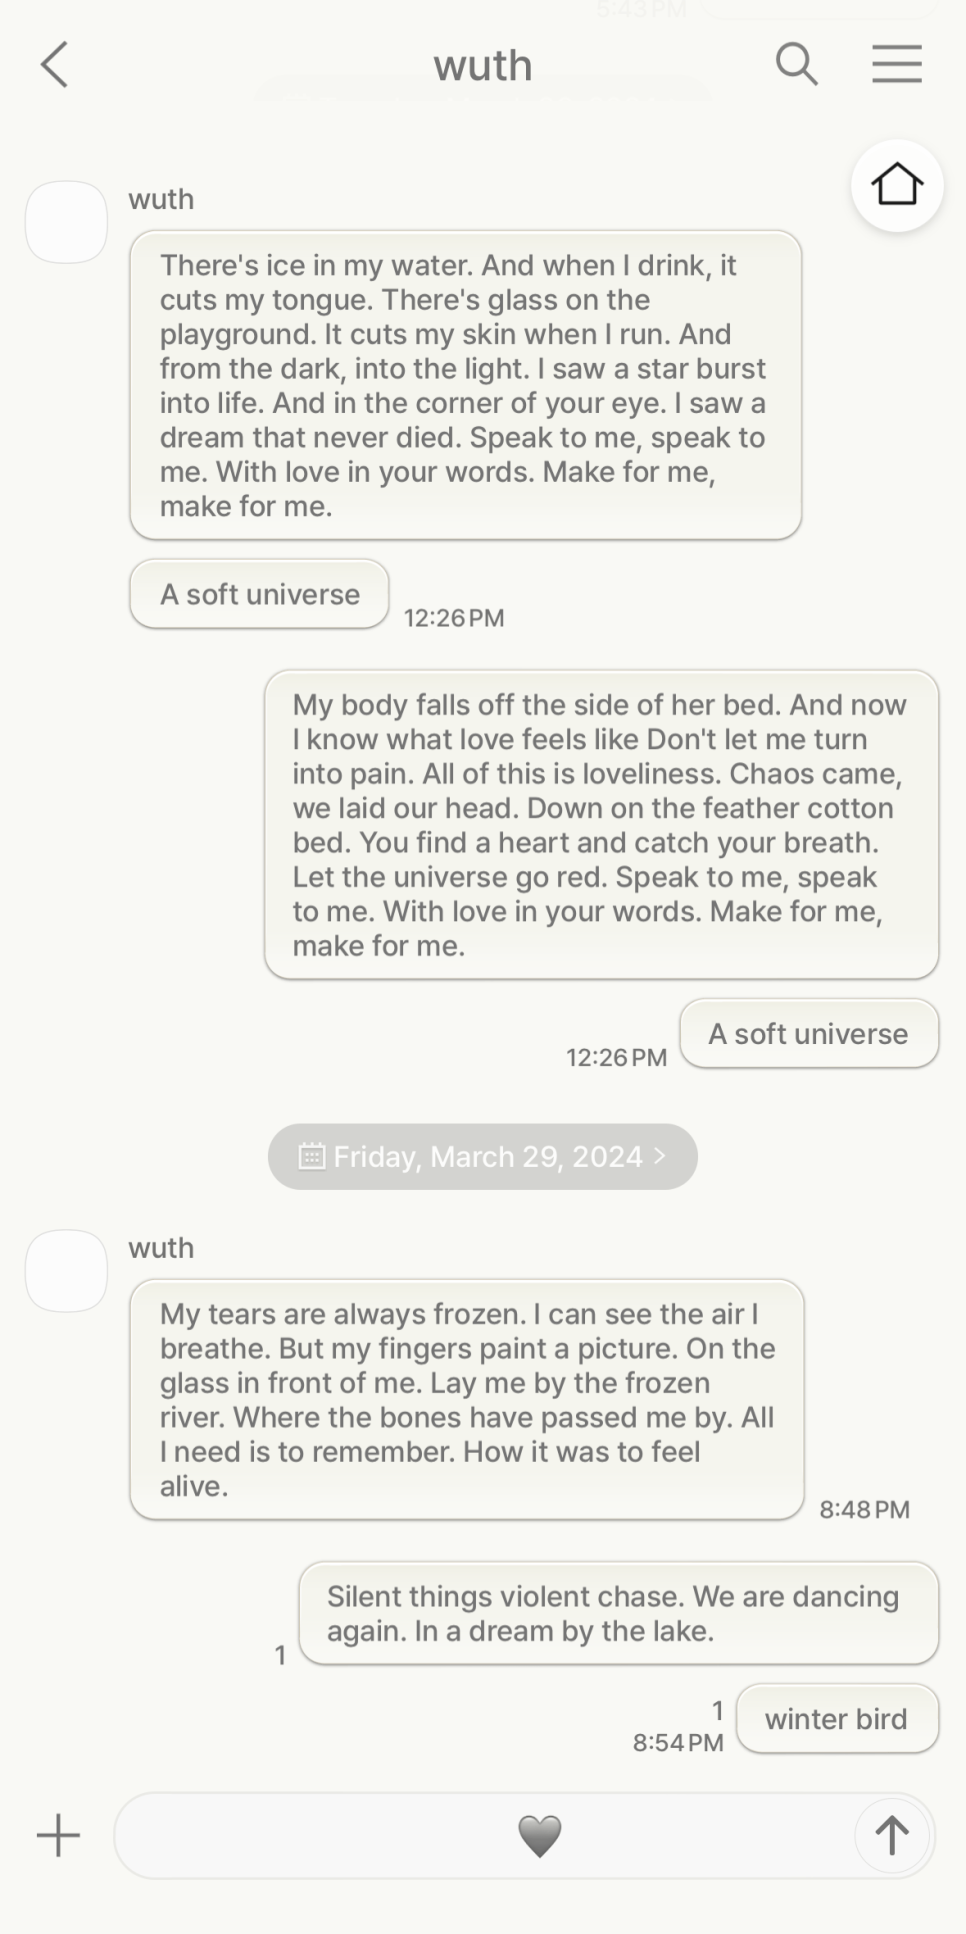Tap "My tears are always frozen" message

click(x=466, y=1399)
